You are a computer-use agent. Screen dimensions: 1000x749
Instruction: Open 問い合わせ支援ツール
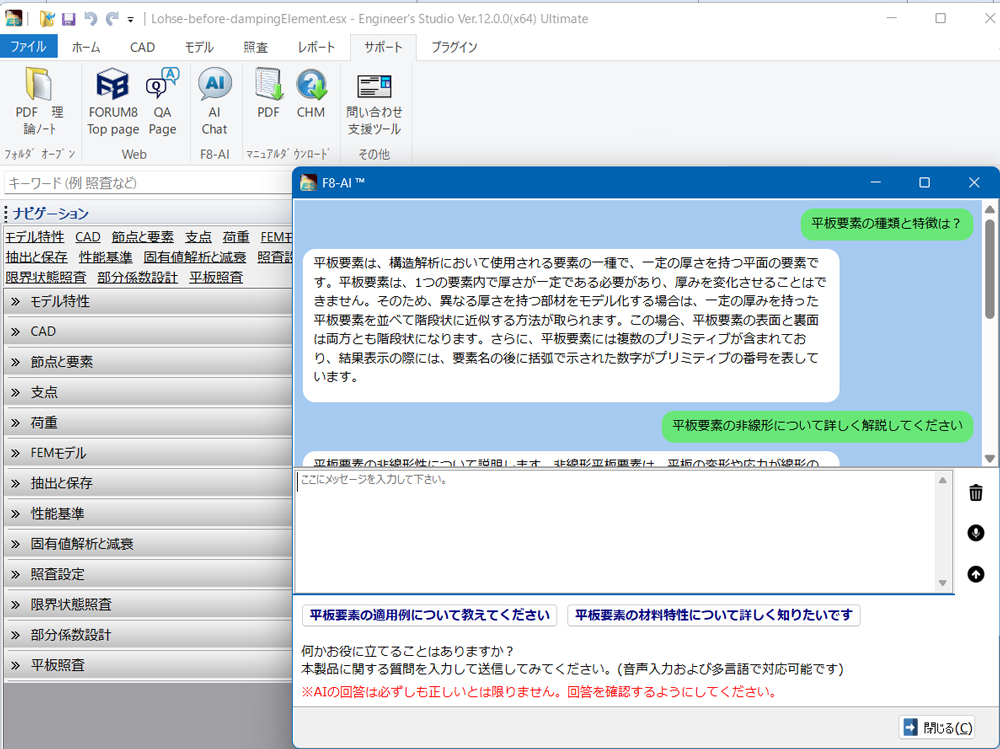(374, 101)
